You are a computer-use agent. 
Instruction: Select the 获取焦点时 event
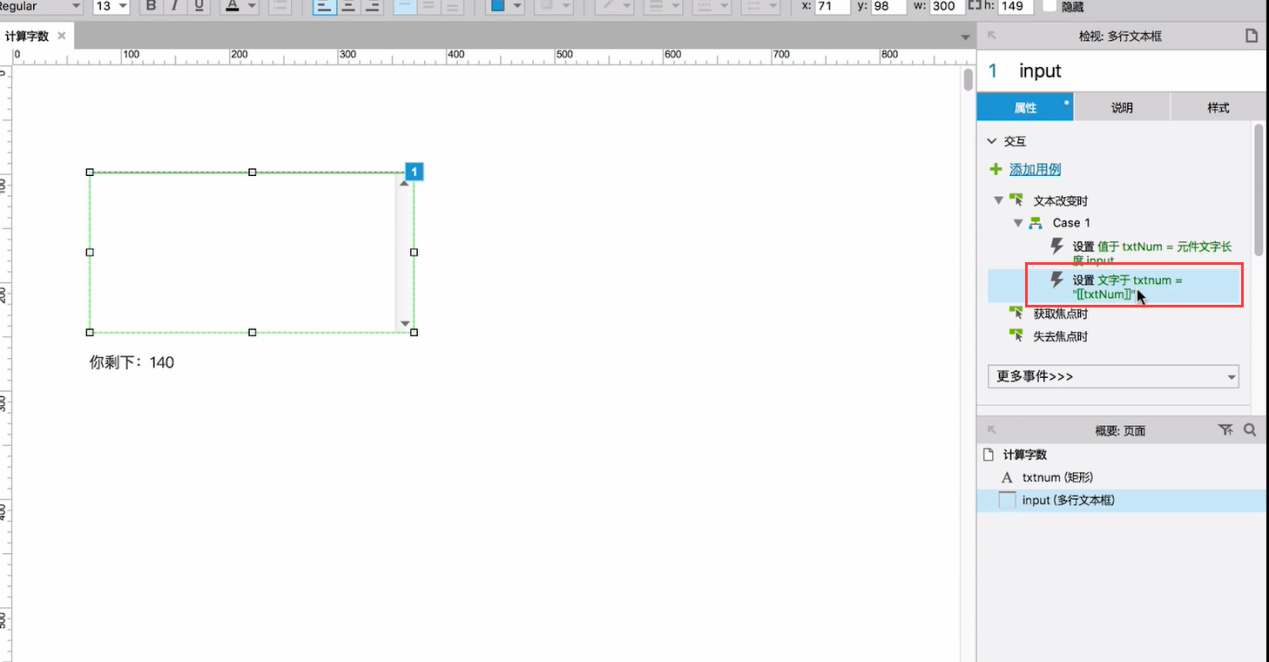click(1060, 314)
